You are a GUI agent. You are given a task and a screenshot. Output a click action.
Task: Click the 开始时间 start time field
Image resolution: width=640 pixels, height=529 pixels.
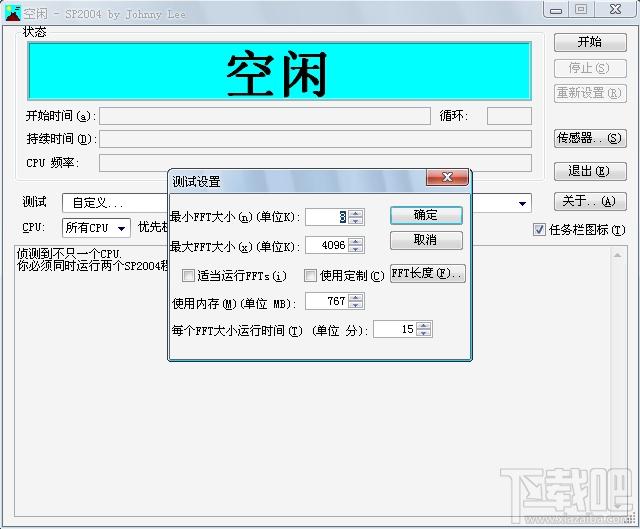tap(265, 116)
